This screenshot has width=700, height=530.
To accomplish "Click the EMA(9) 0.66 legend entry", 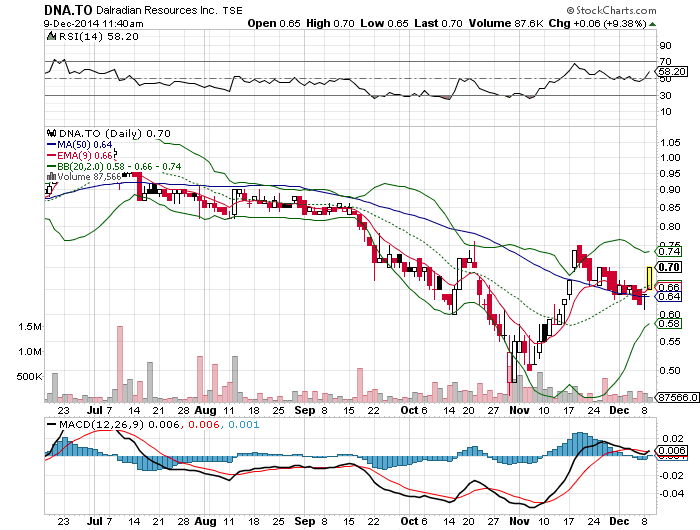I will click(x=80, y=155).
